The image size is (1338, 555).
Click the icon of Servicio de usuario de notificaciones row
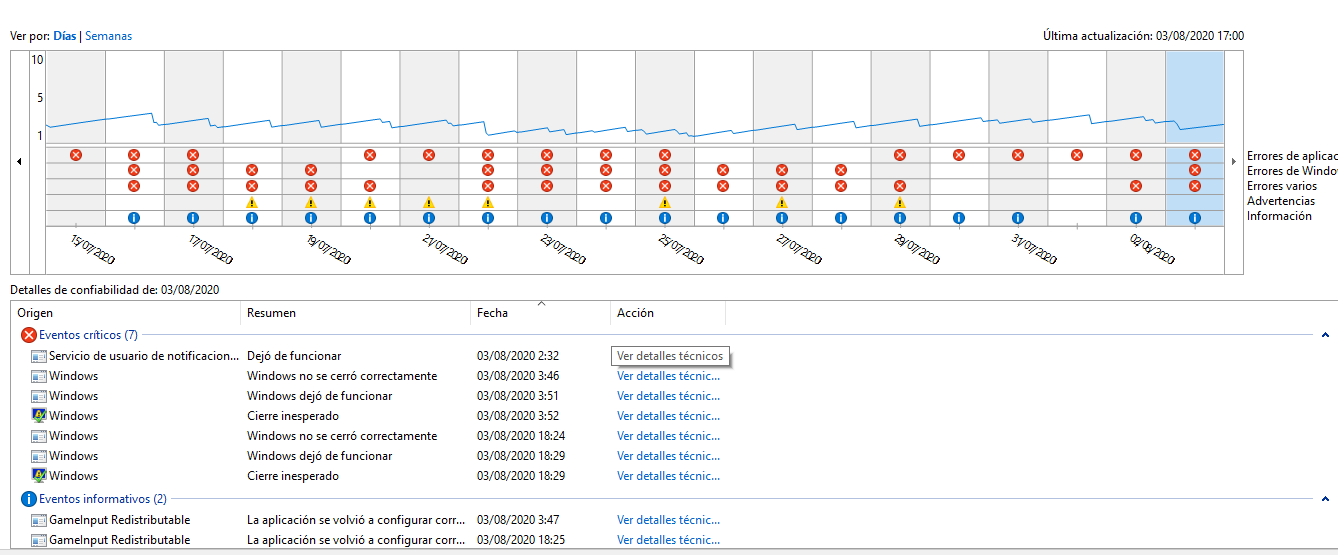tap(39, 356)
